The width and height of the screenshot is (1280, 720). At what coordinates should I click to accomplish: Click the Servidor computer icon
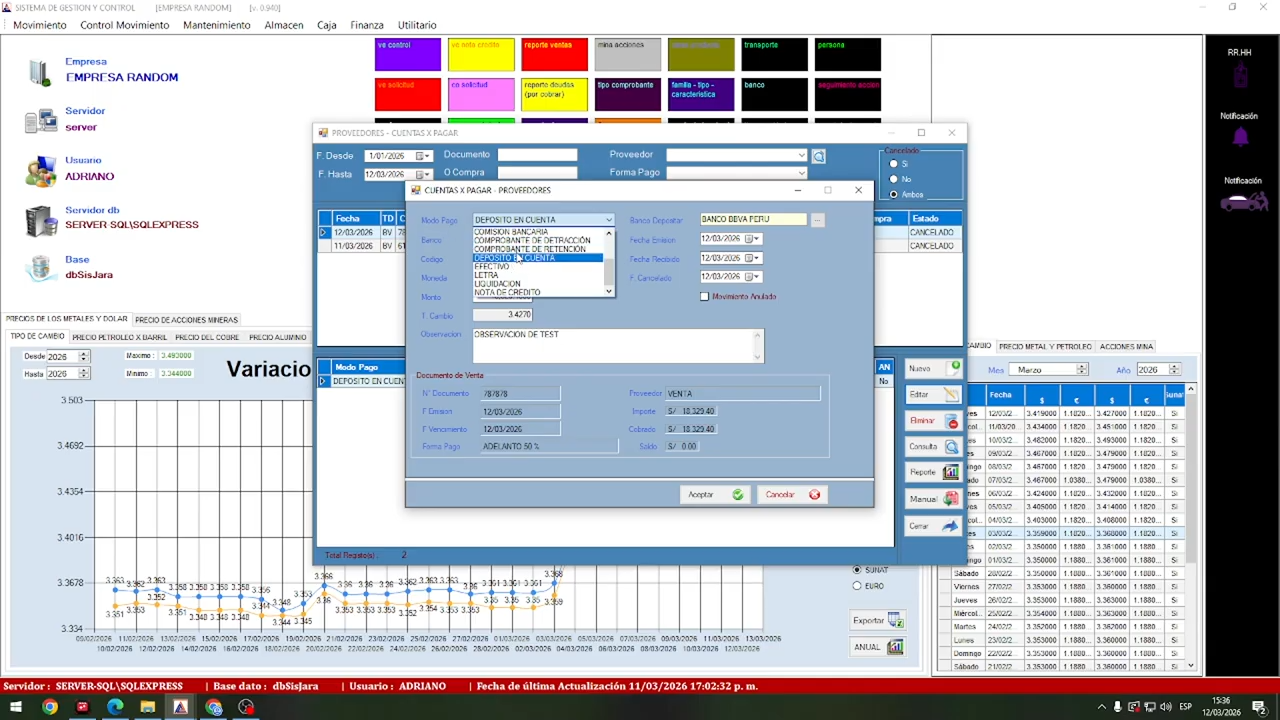point(40,121)
